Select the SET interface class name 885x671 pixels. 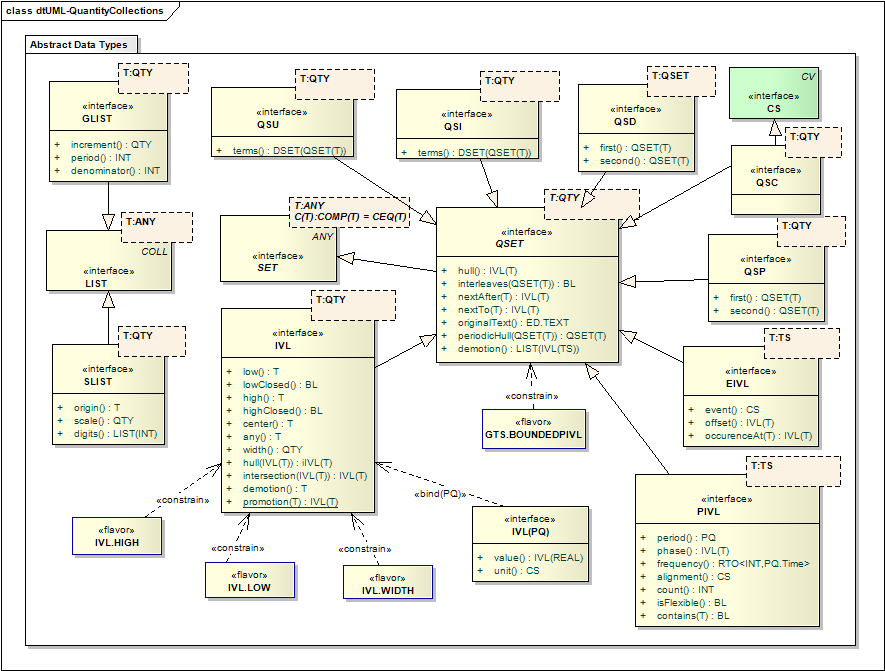click(268, 267)
